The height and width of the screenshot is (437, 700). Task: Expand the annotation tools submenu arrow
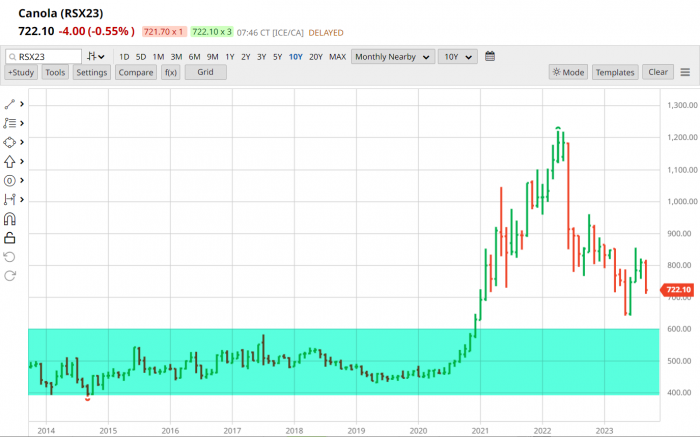tap(21, 180)
